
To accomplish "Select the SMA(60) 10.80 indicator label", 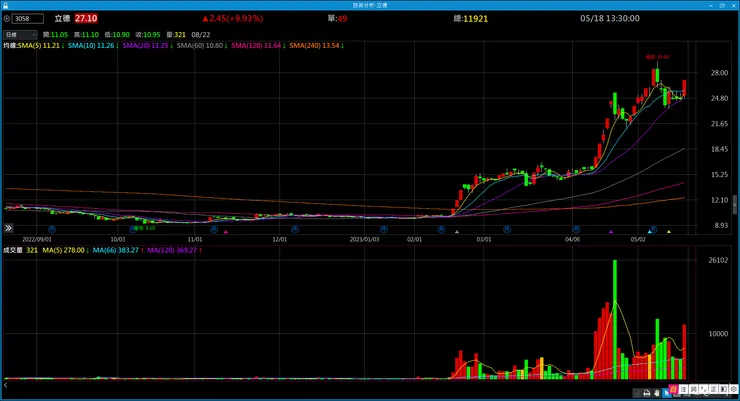I will coord(202,46).
